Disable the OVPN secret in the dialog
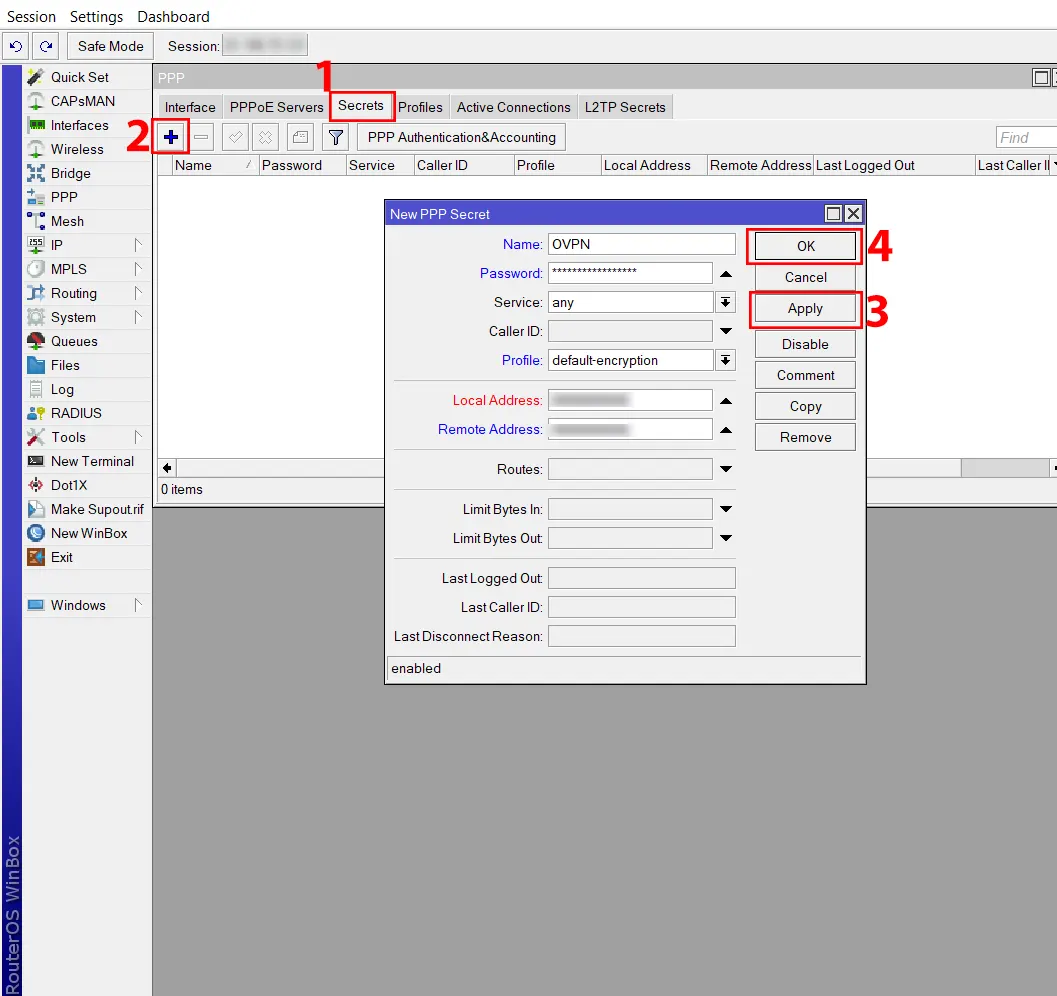The height and width of the screenshot is (996, 1057). pos(804,344)
